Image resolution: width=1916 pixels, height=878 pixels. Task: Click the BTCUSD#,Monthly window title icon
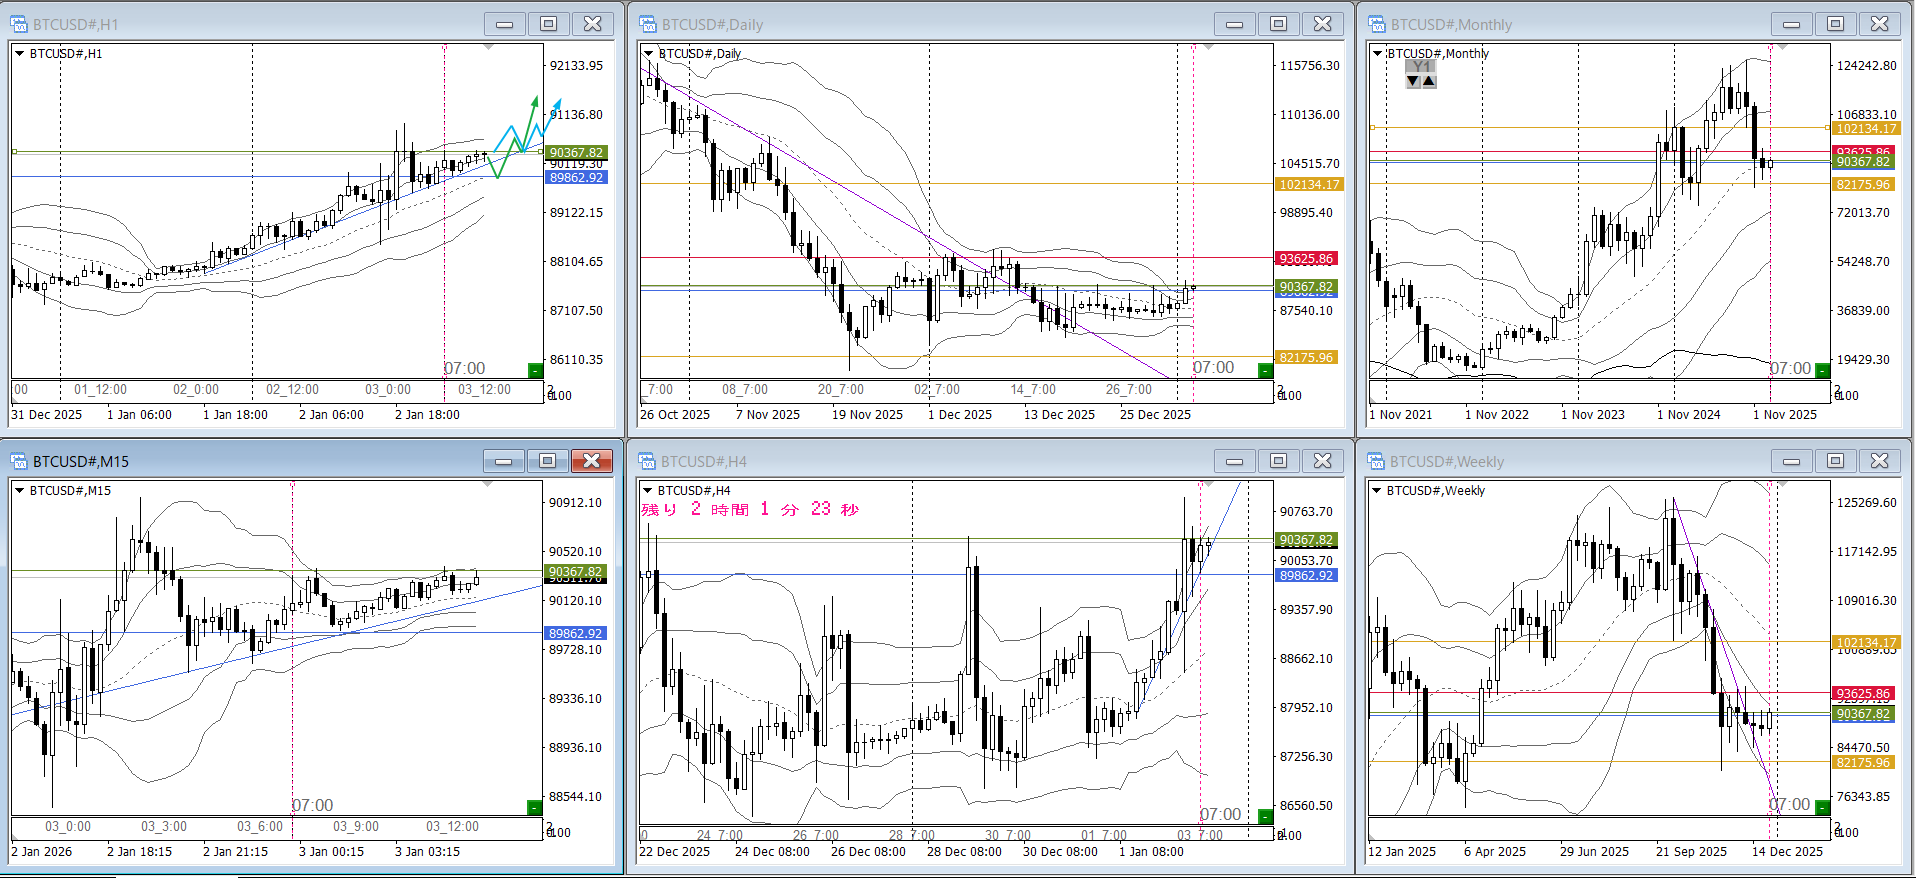[x=1377, y=24]
